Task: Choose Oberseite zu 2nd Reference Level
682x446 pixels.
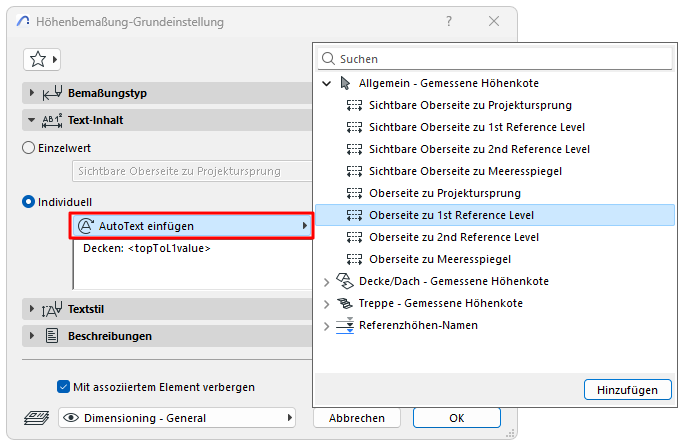Action: pos(495,237)
